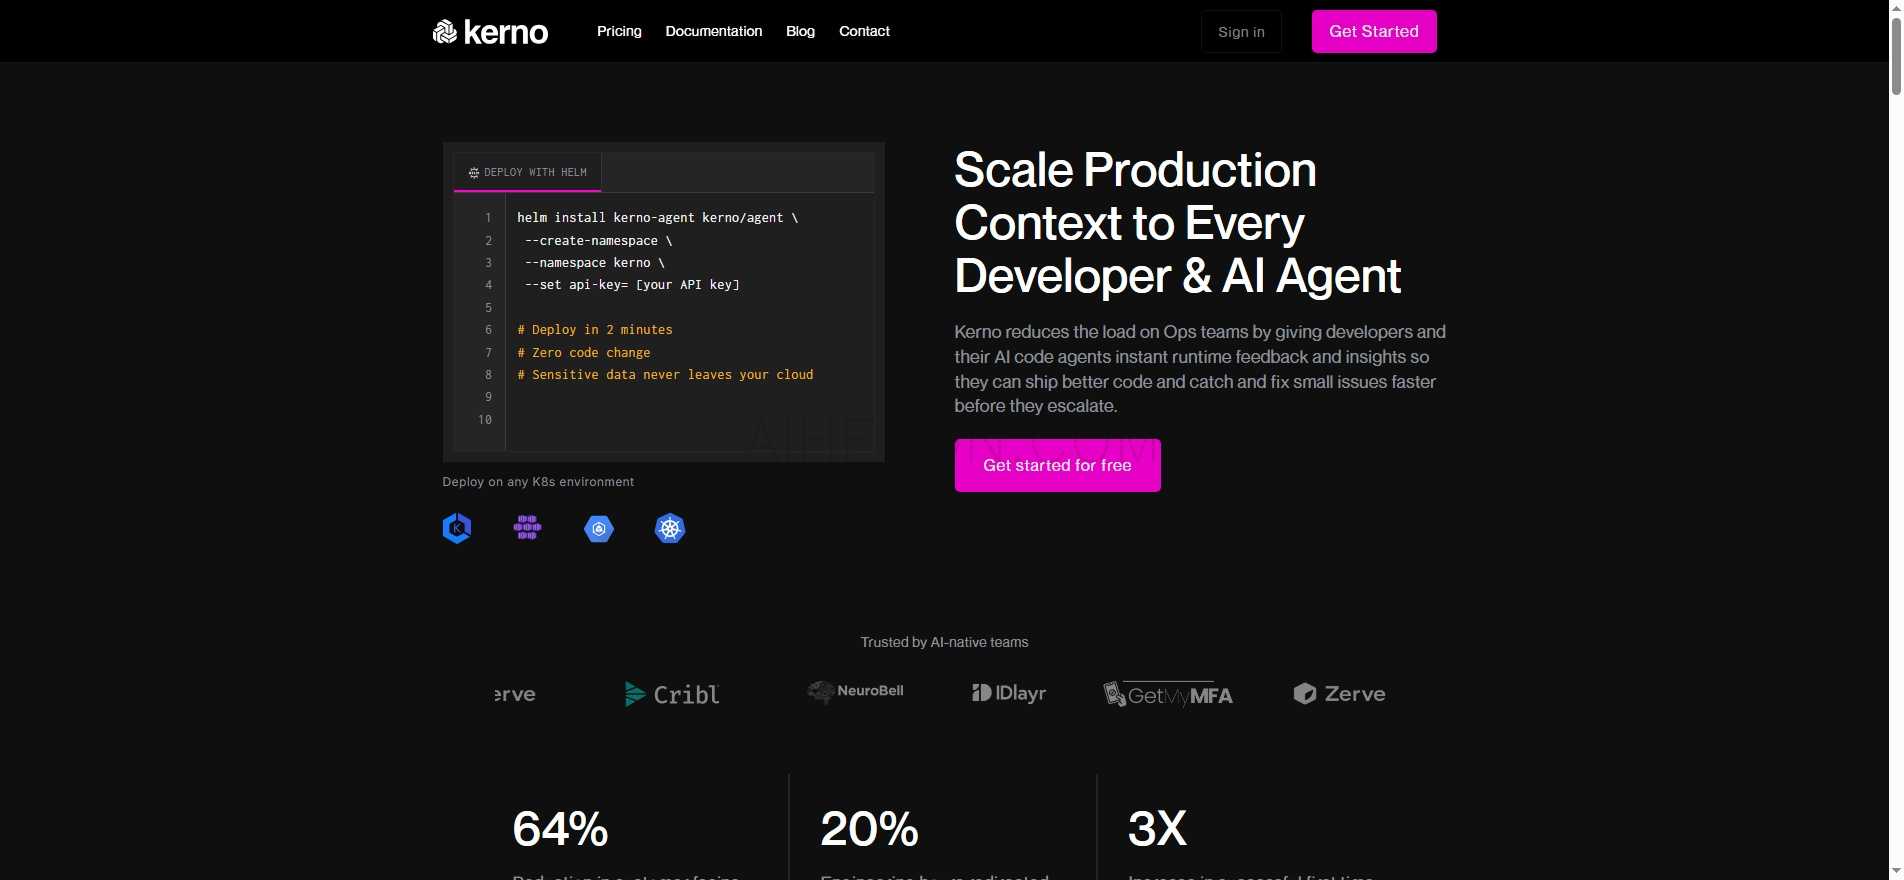
Task: Click the page's vertical scrollbar thumb
Action: click(1895, 55)
